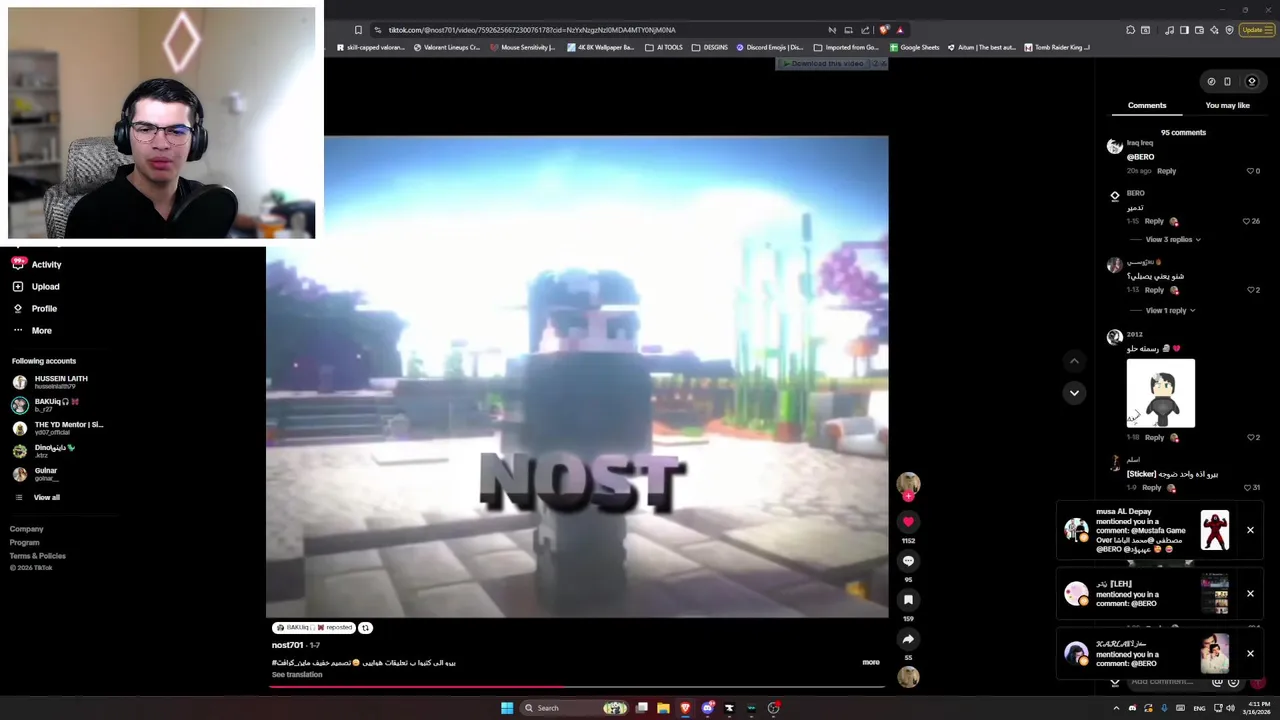
Task: Open the AI TOOLS bookmark folder
Action: click(664, 47)
